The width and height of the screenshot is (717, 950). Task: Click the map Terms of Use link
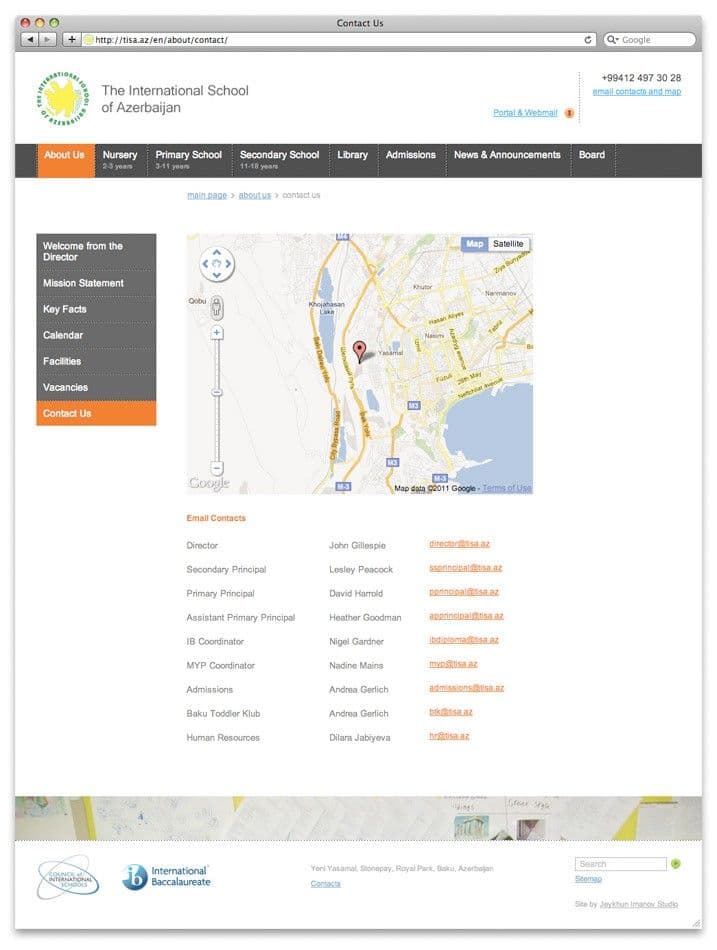pos(507,488)
